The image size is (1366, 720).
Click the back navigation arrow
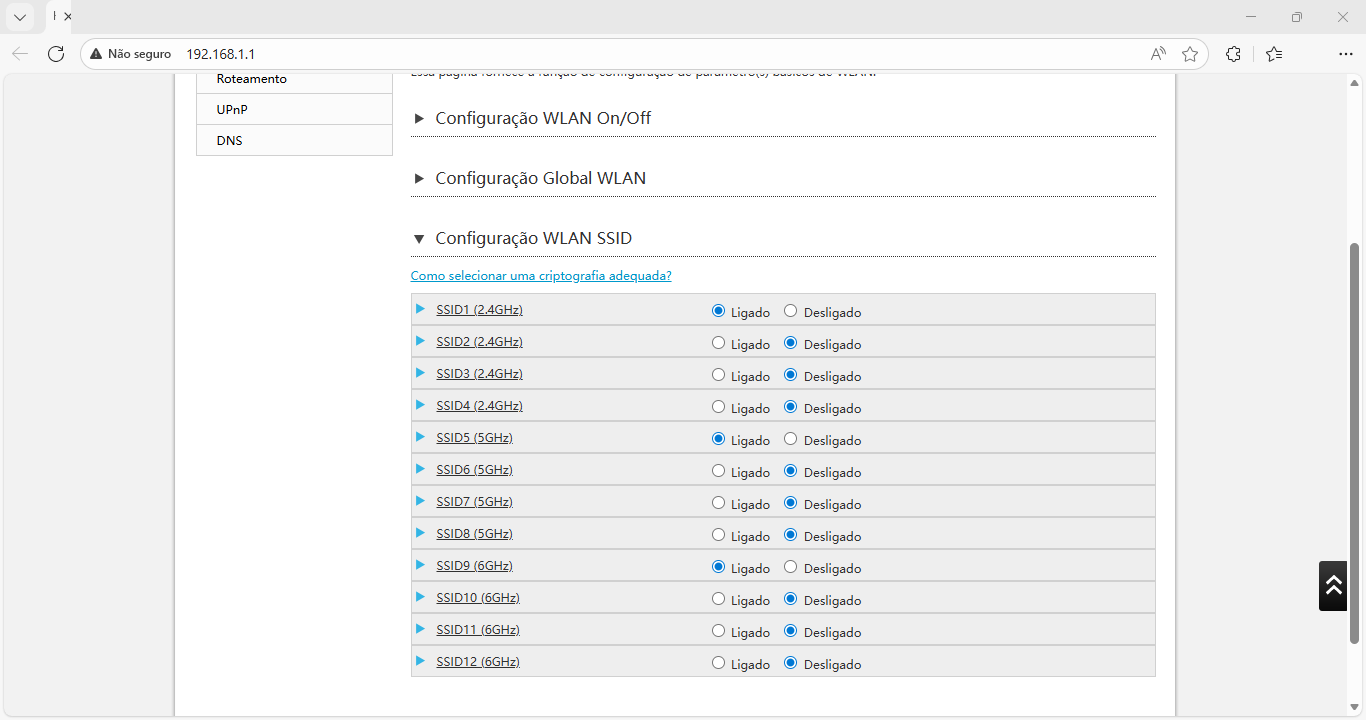coord(20,54)
